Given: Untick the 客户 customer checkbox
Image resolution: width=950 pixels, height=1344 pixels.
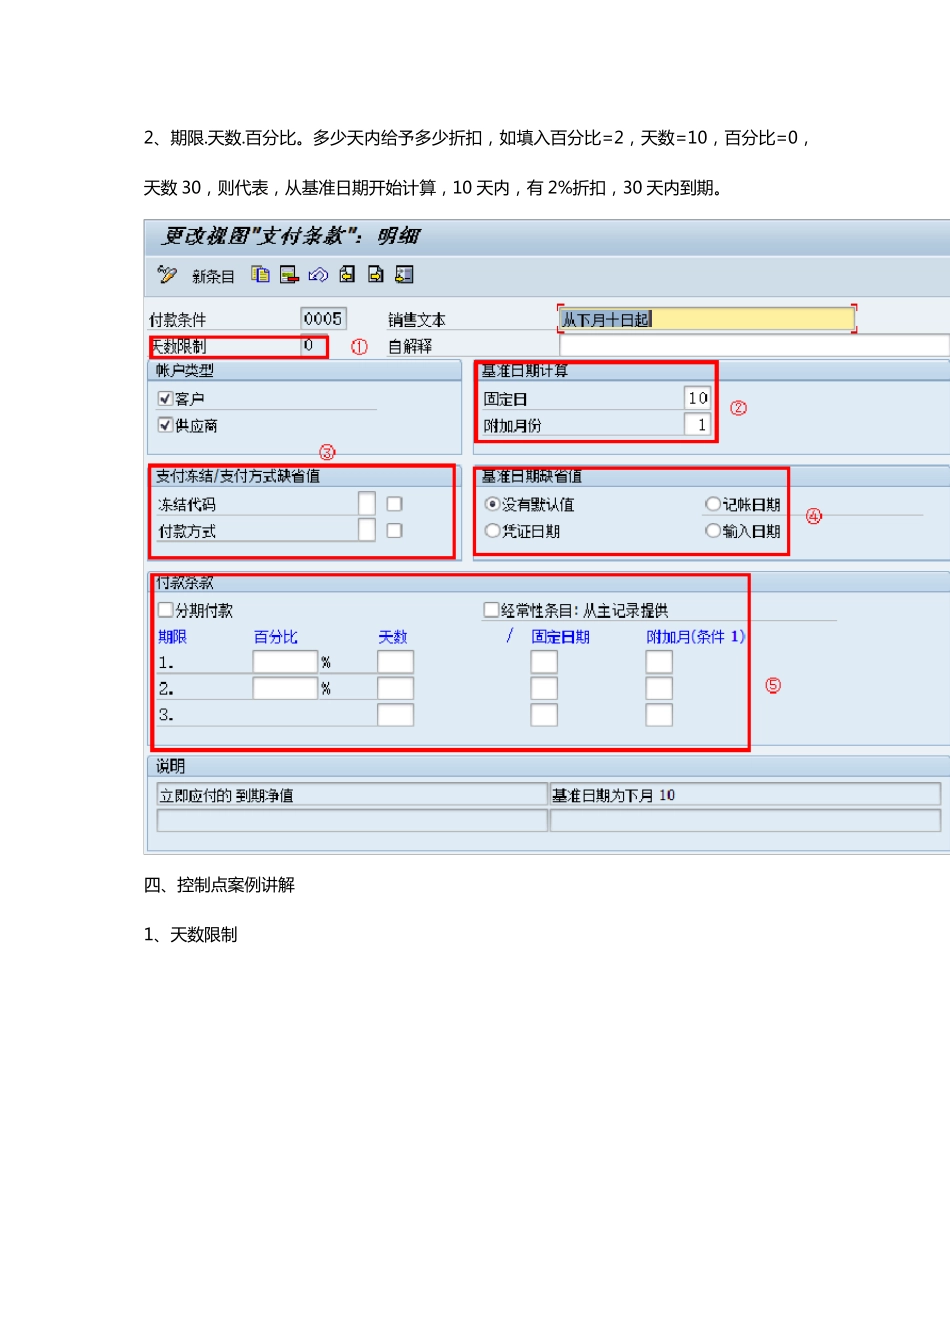Looking at the screenshot, I should click(165, 398).
